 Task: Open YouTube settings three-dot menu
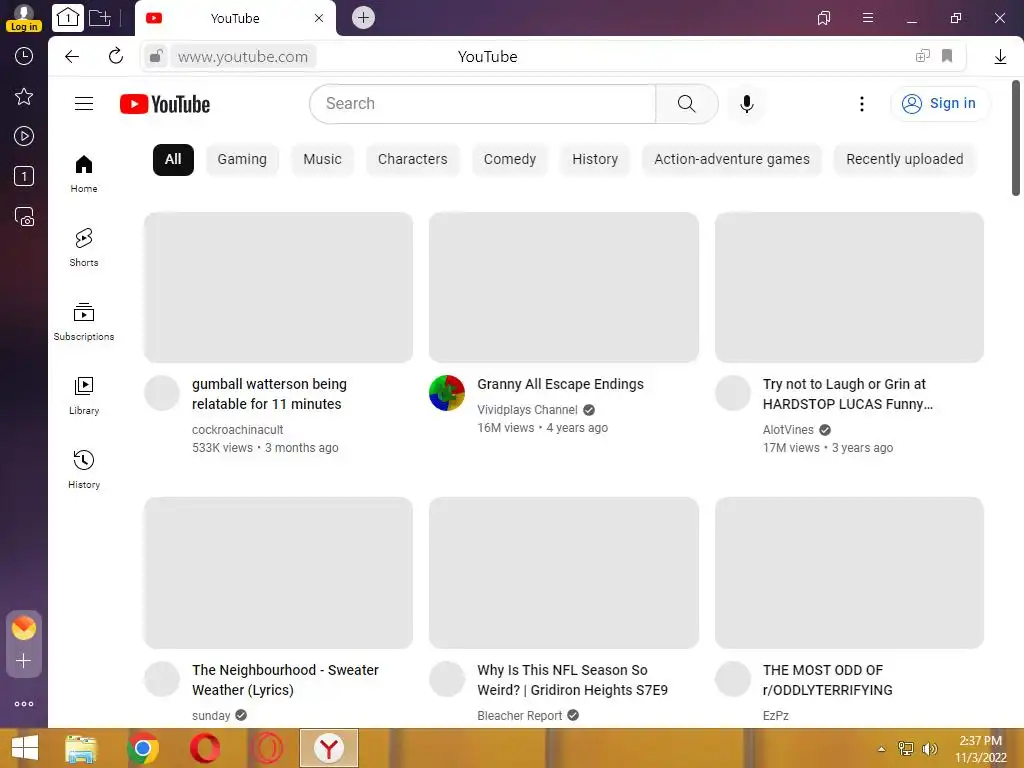pos(861,104)
